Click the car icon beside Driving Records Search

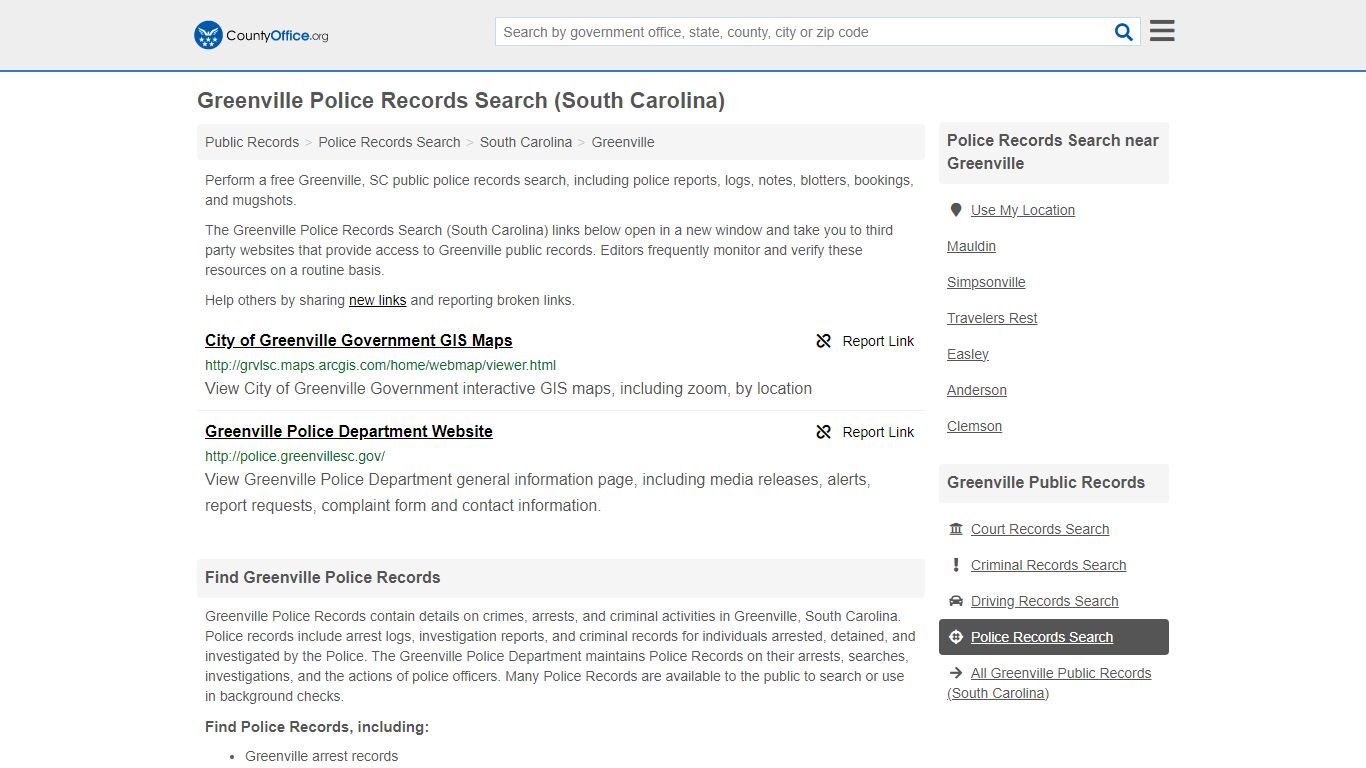[x=956, y=601]
